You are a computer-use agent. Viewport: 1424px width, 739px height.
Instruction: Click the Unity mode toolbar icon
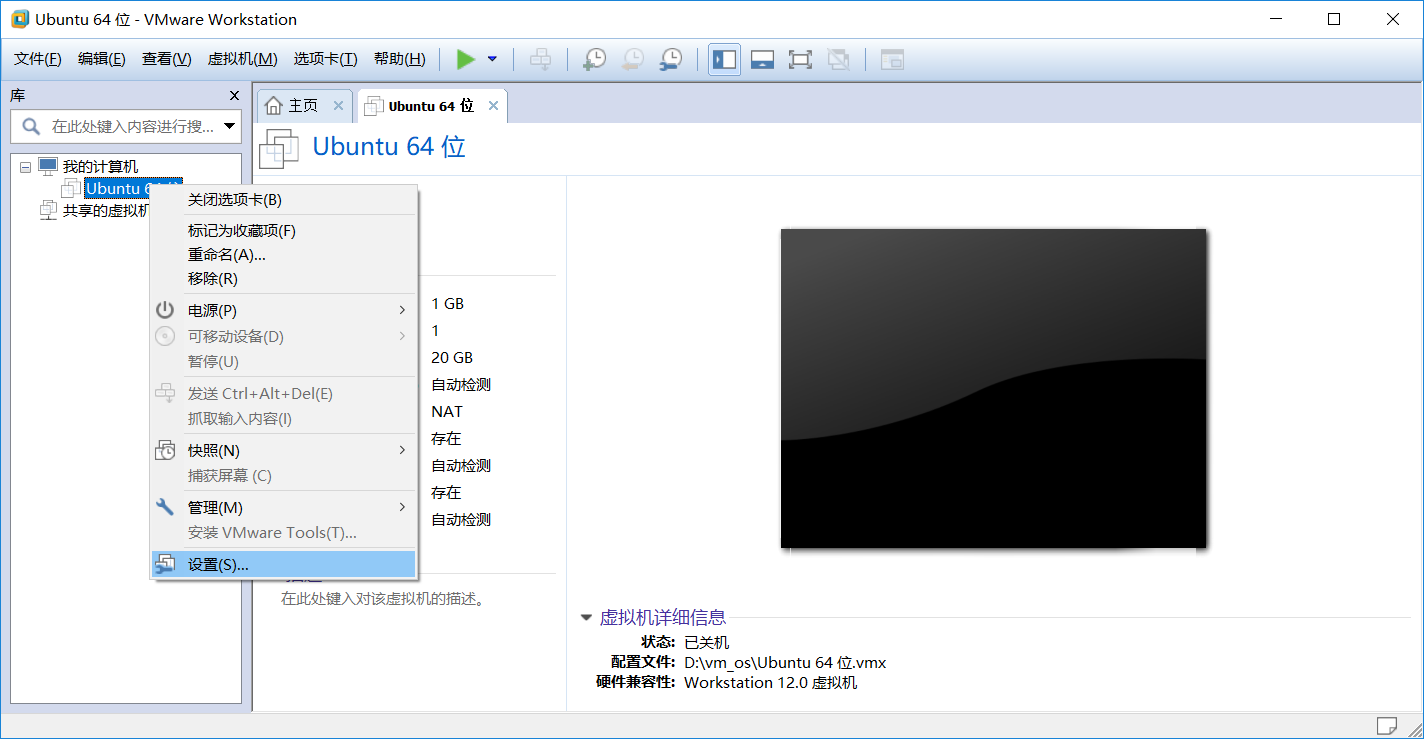838,60
